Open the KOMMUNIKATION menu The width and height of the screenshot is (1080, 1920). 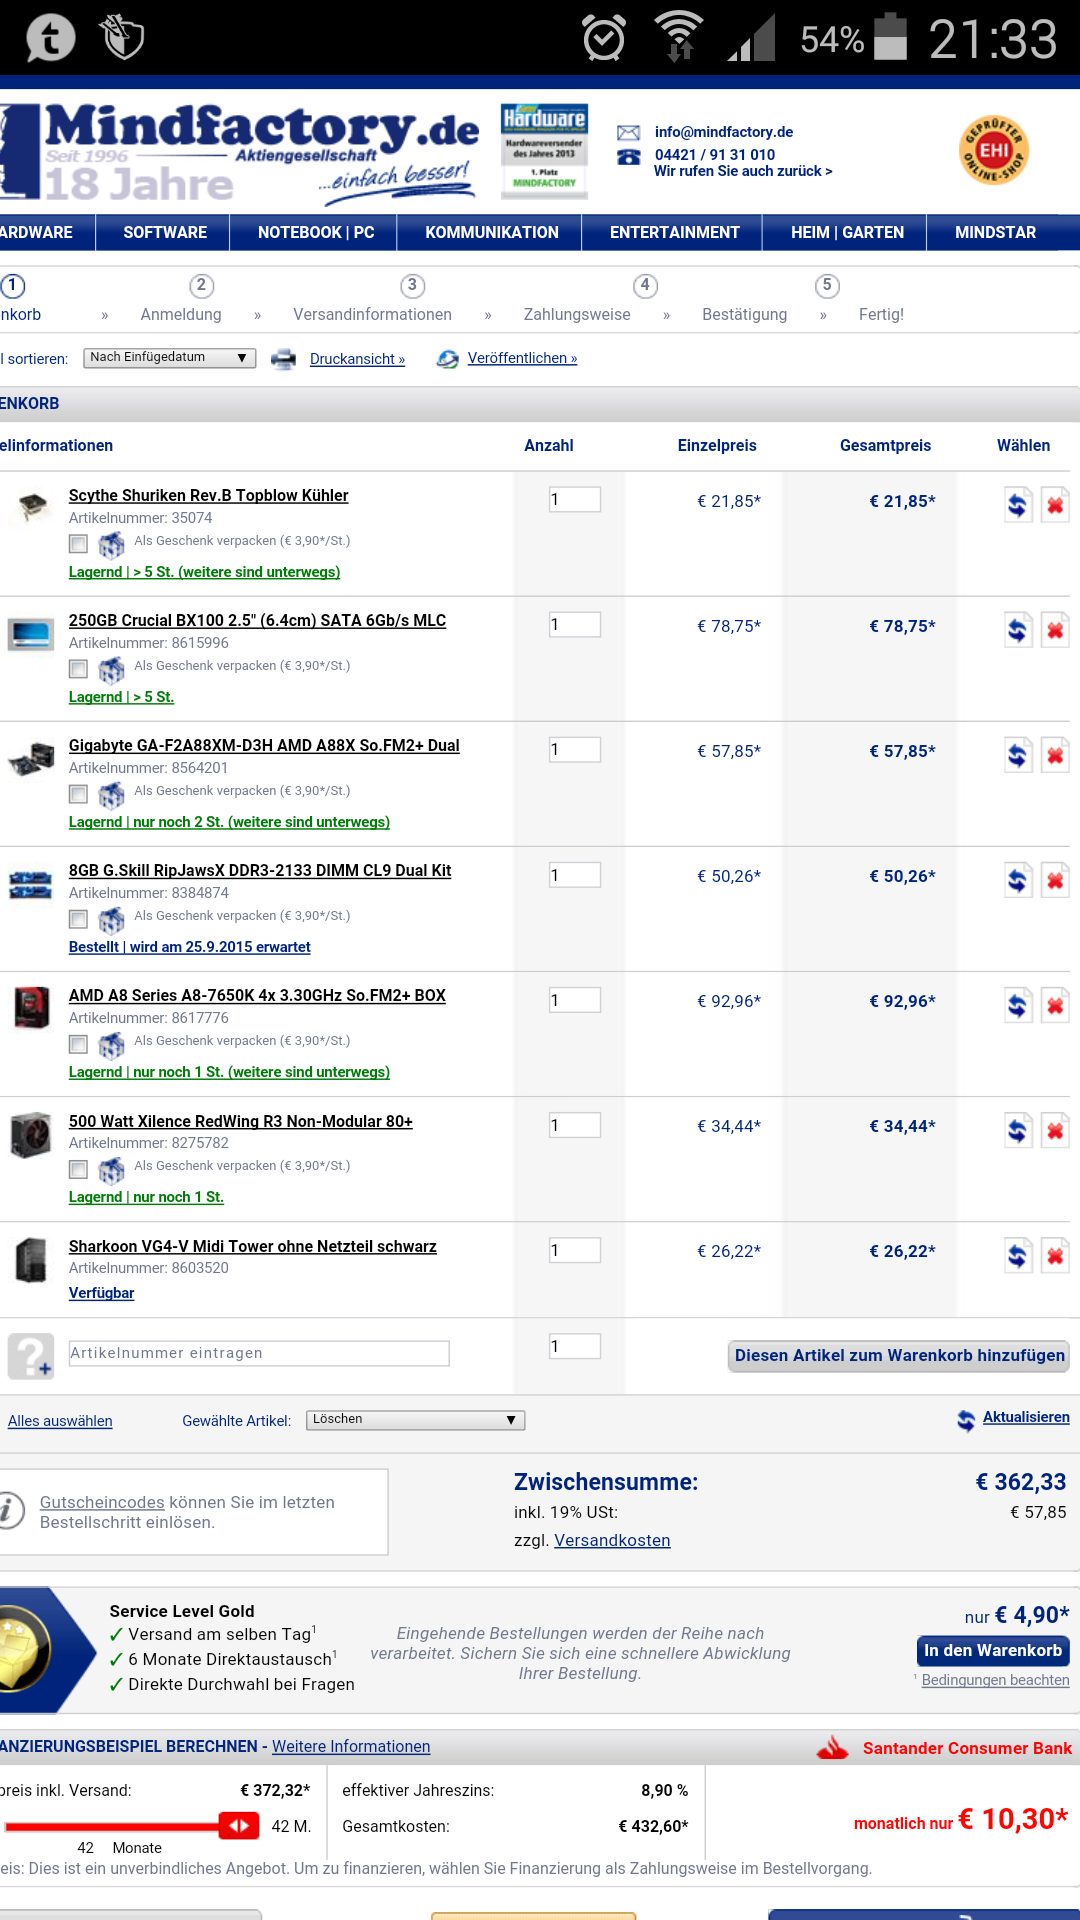click(x=492, y=232)
